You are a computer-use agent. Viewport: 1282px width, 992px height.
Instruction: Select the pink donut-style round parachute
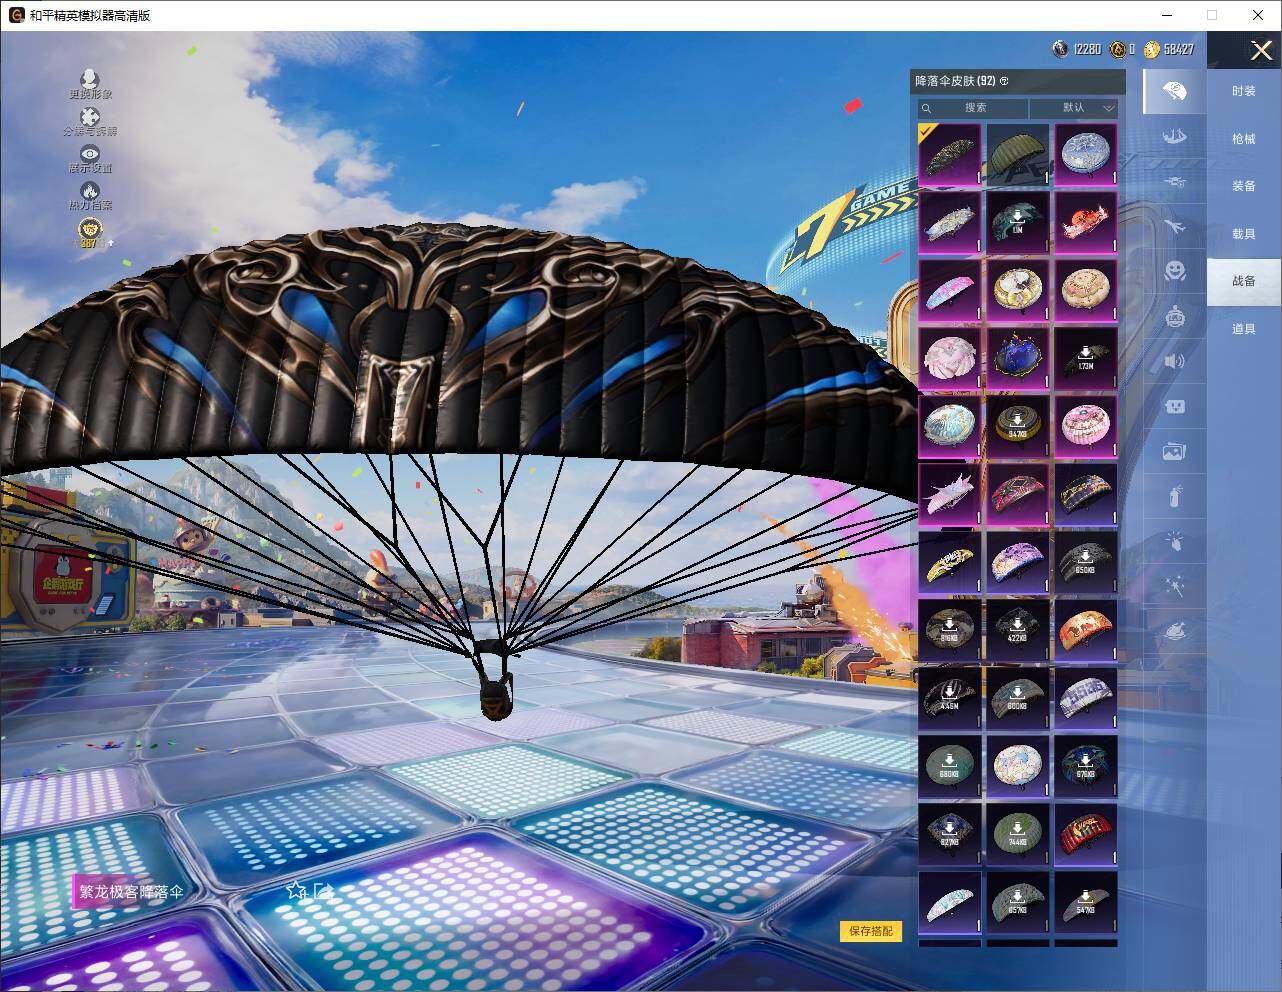[1086, 426]
